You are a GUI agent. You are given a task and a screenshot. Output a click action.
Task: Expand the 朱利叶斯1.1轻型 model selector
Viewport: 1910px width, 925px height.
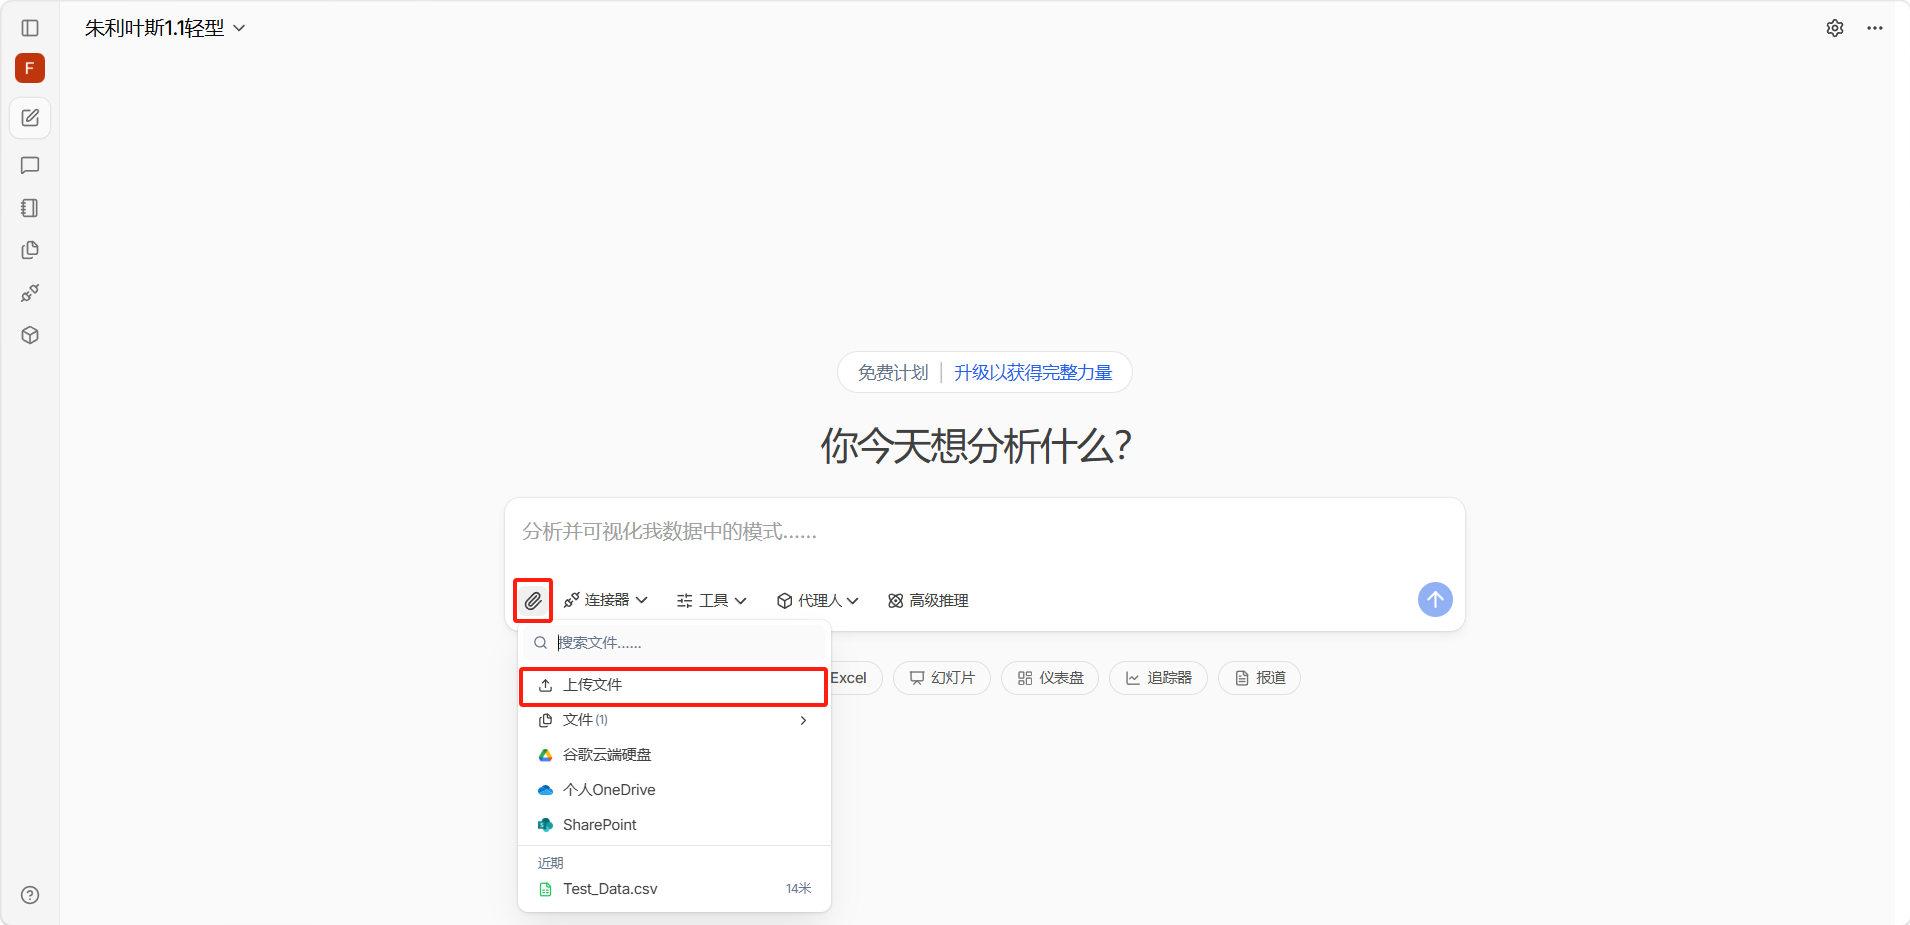pos(165,28)
